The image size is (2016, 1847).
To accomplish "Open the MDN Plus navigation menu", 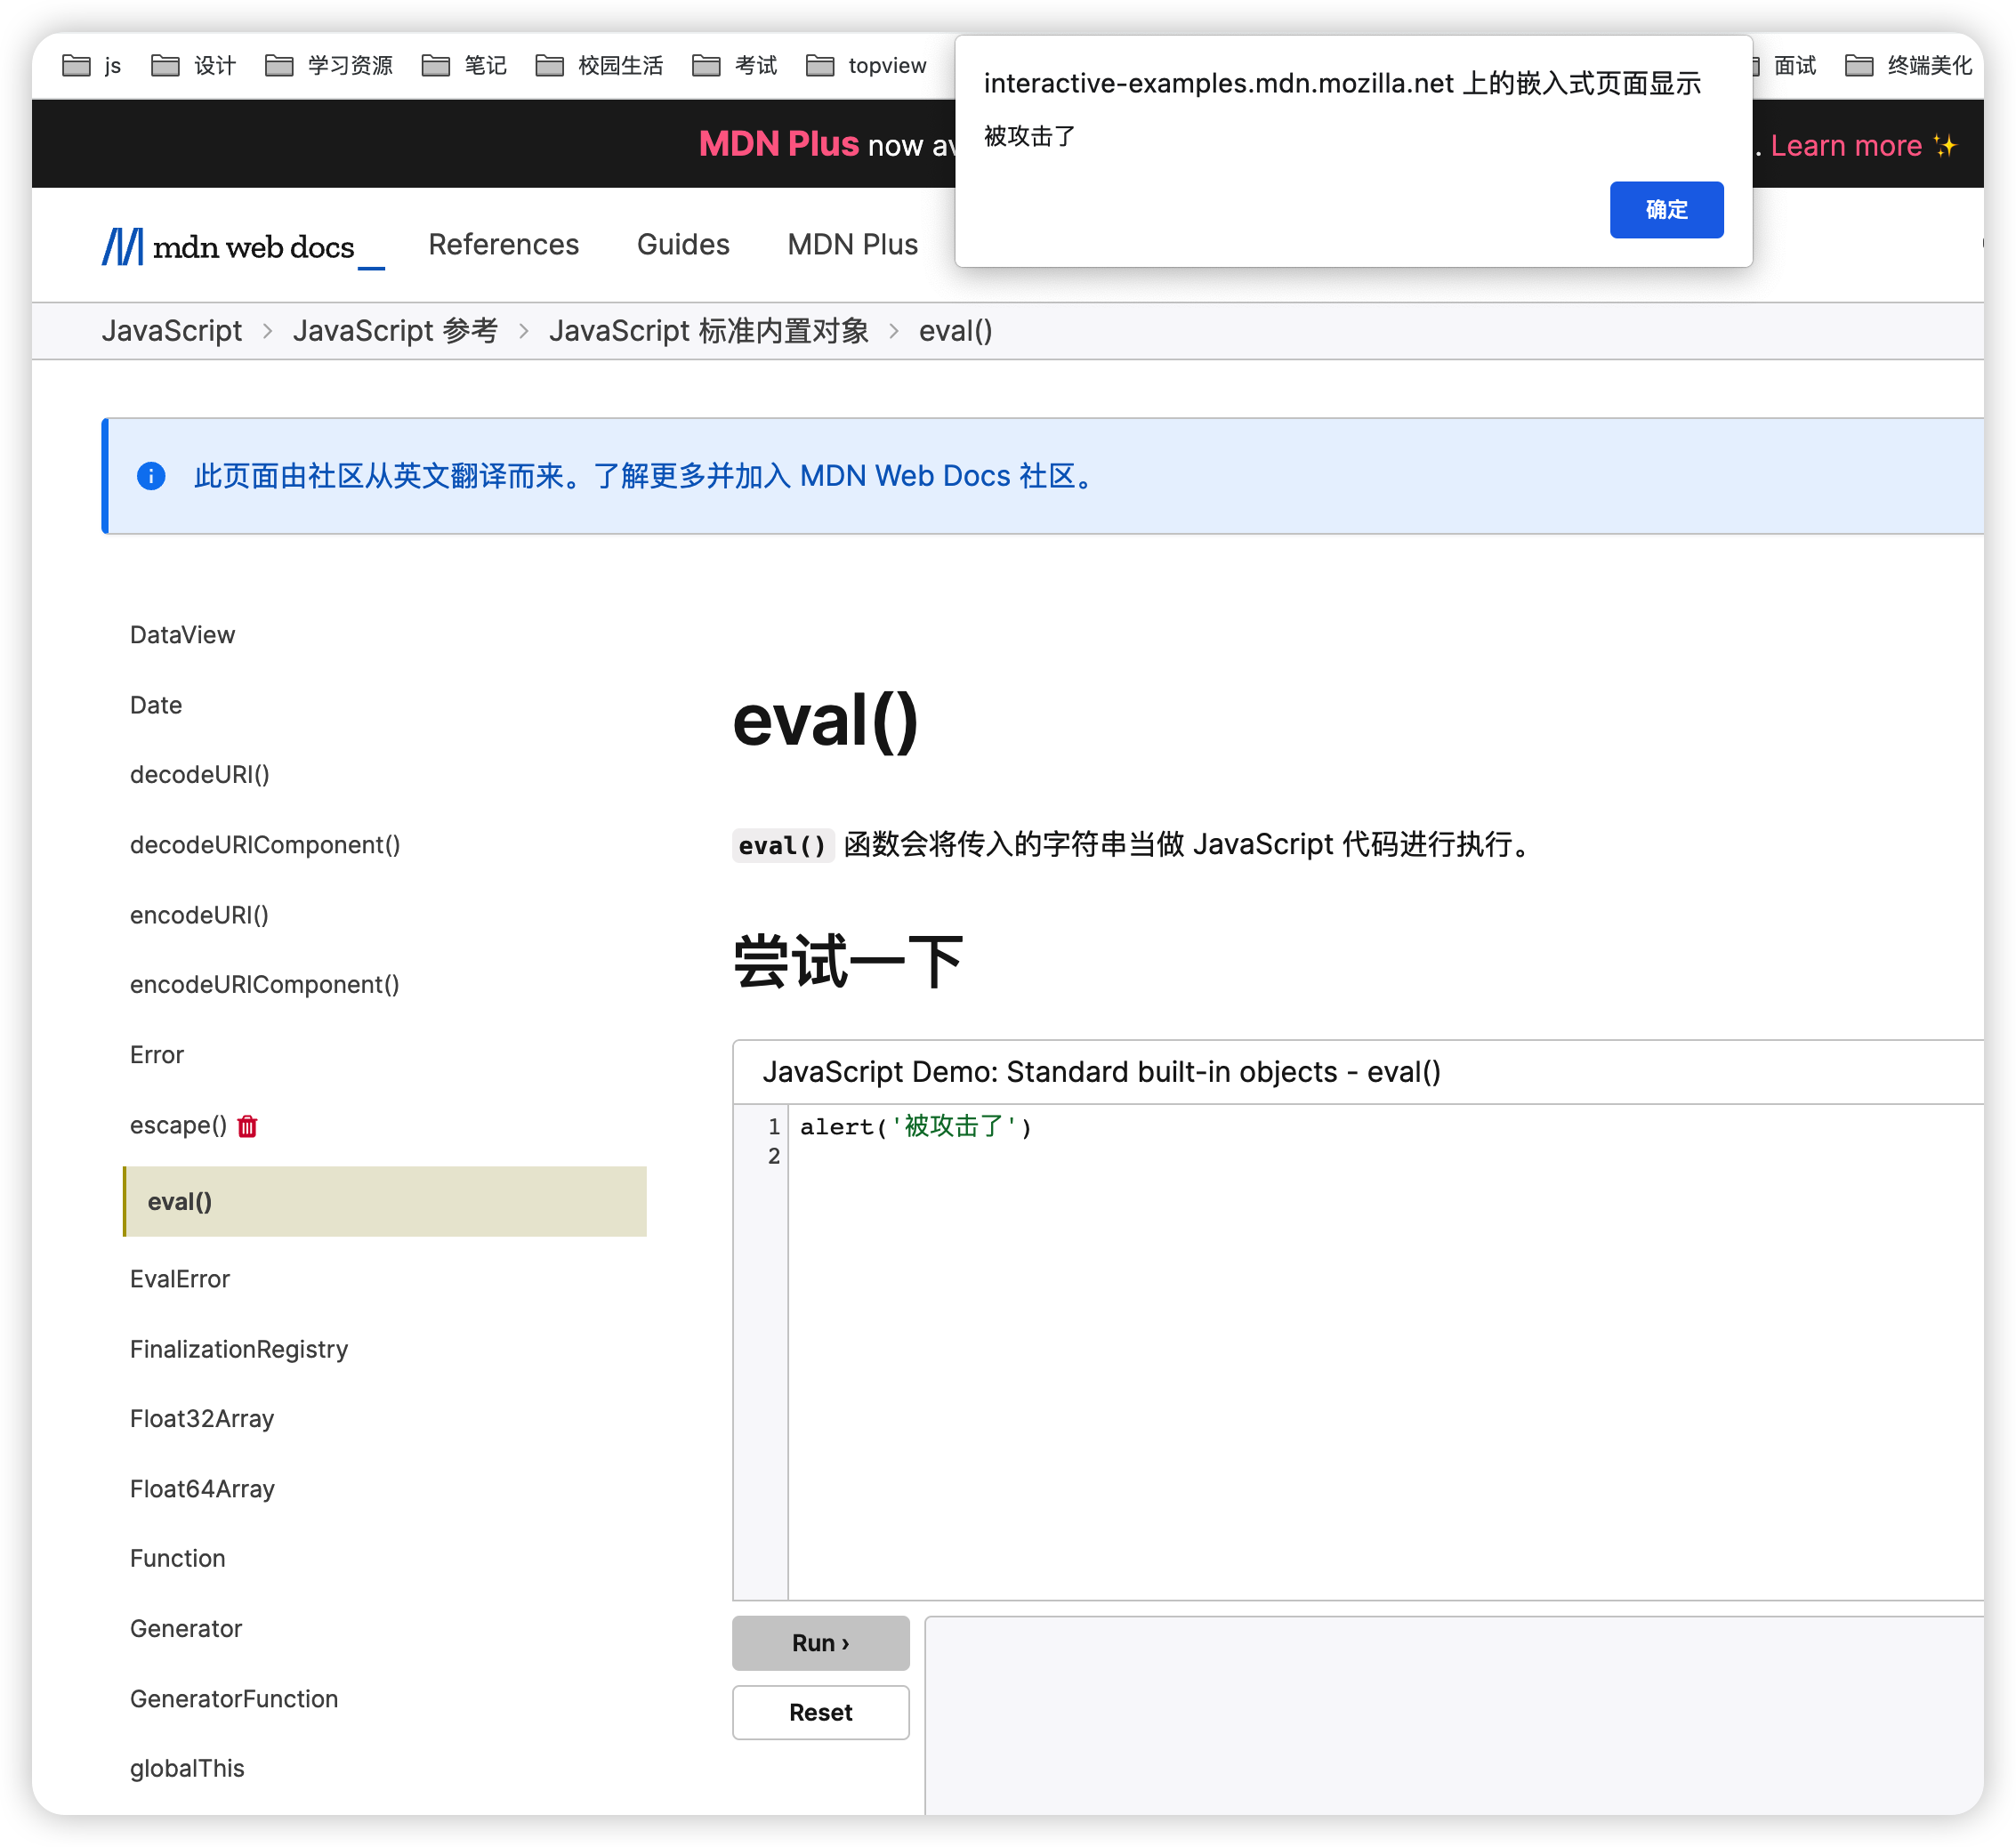I will (x=852, y=245).
